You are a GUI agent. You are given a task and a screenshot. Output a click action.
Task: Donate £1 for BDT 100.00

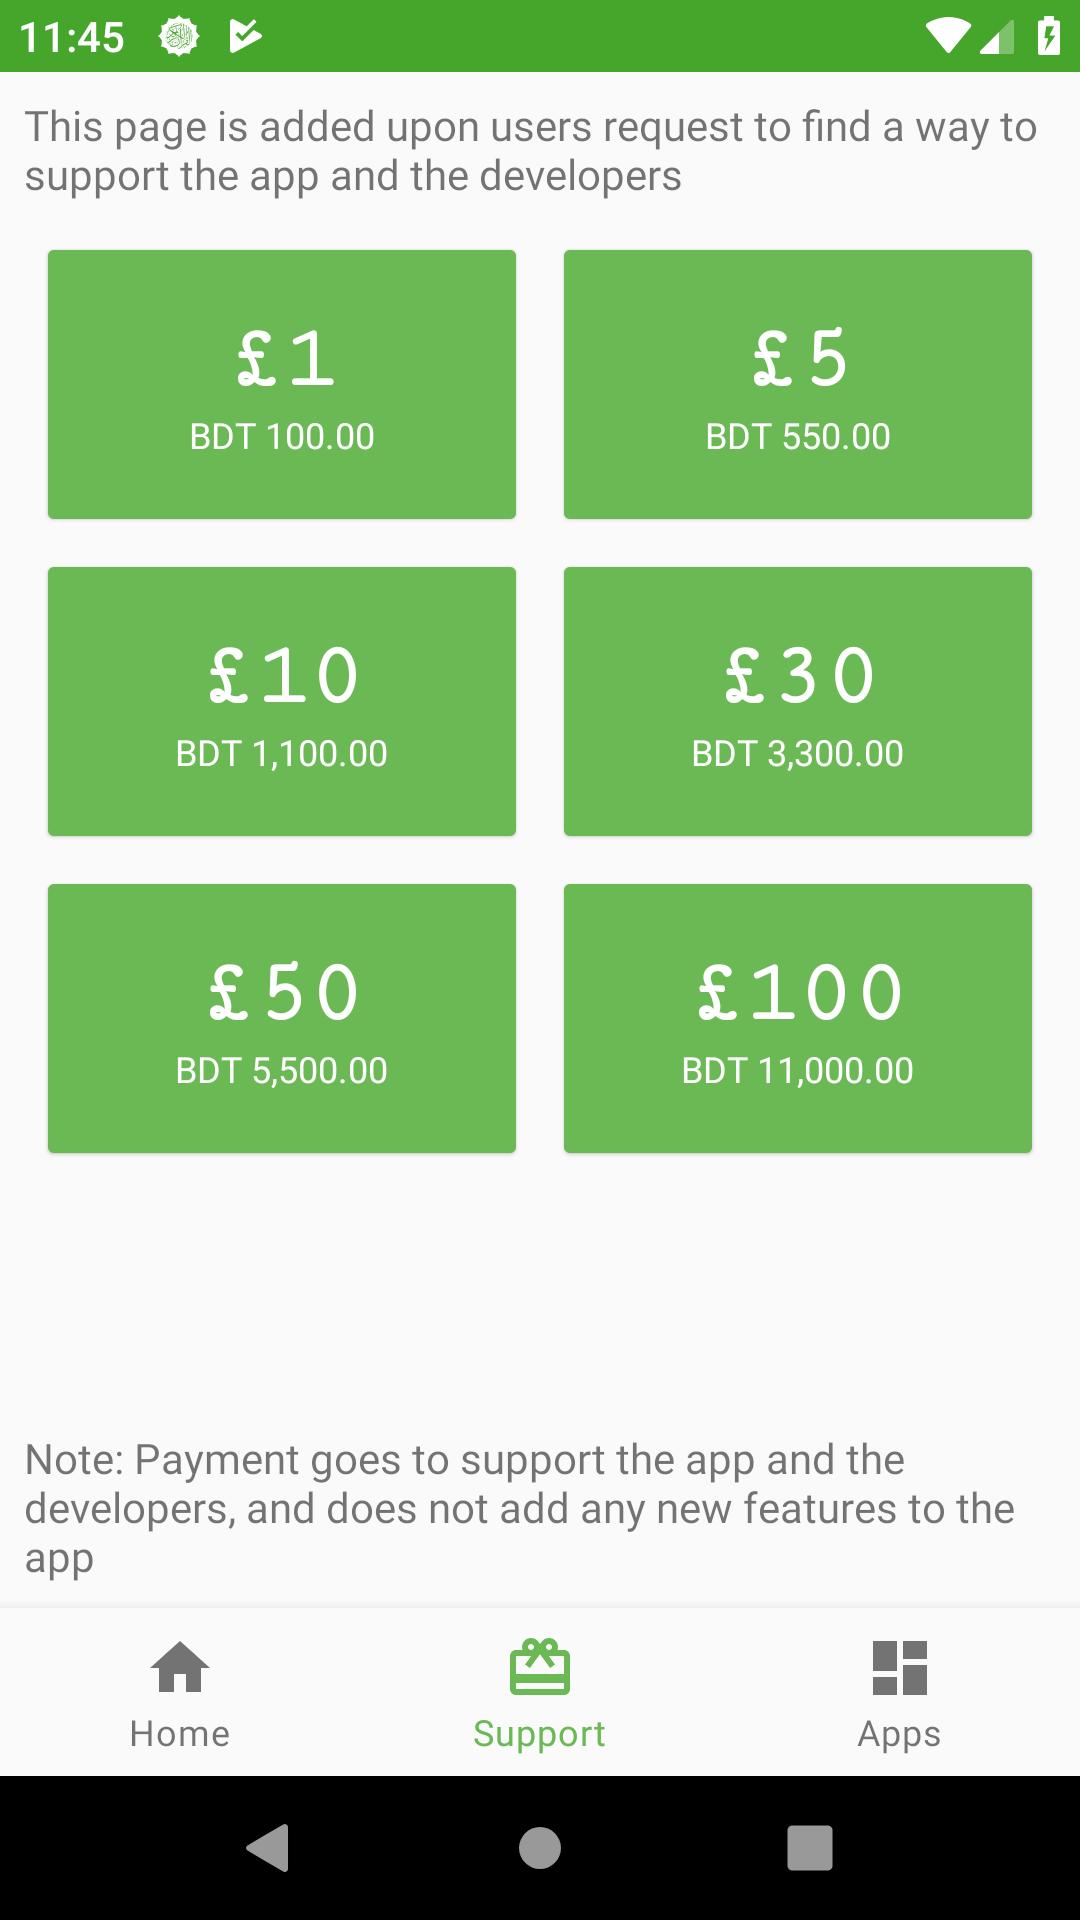(x=282, y=384)
